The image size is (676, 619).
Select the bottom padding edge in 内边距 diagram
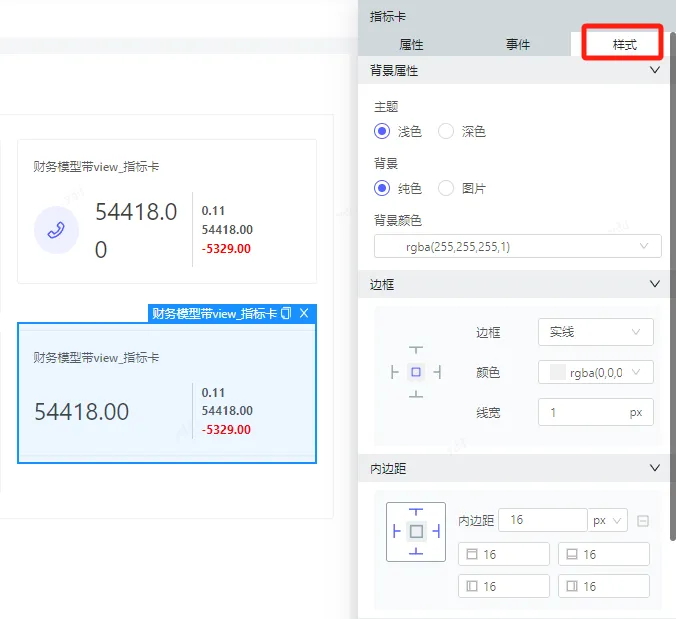click(416, 551)
